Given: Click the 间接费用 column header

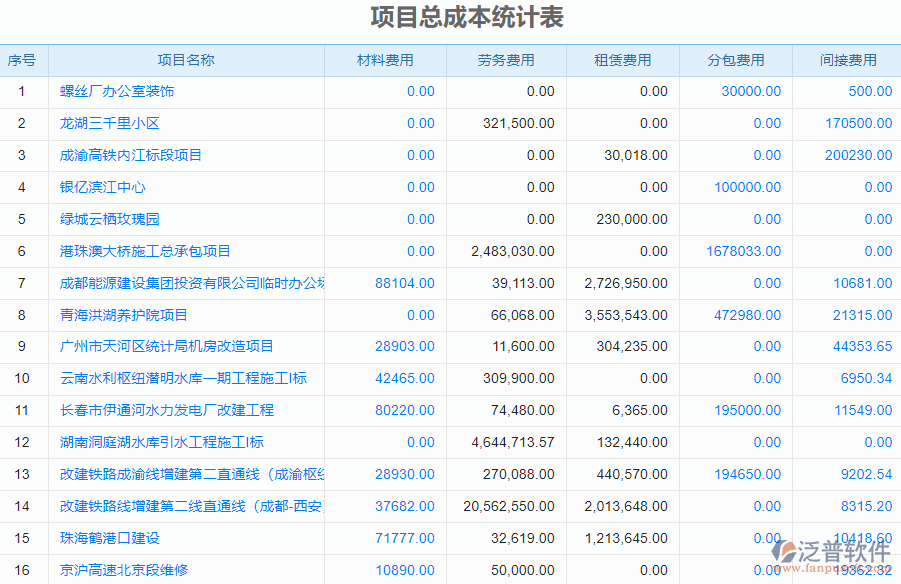Looking at the screenshot, I should pos(848,61).
